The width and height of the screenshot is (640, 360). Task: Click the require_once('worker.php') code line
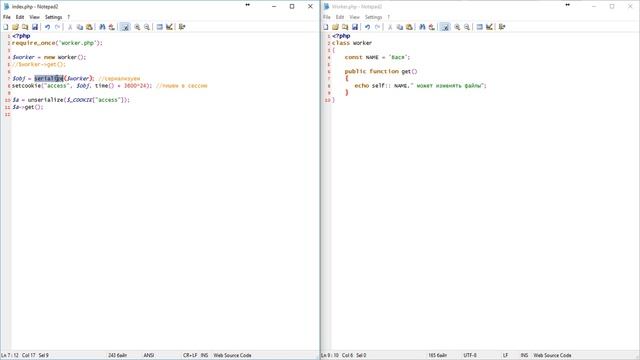click(x=58, y=43)
